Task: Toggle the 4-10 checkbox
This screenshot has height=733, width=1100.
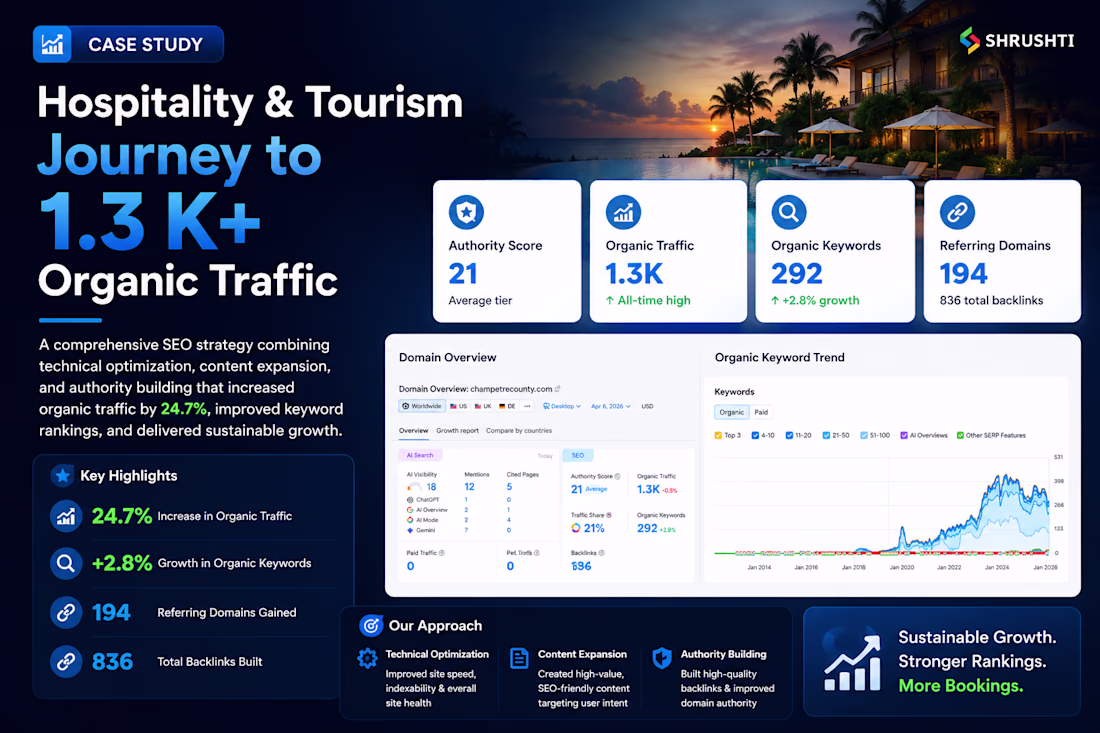Action: (x=755, y=436)
